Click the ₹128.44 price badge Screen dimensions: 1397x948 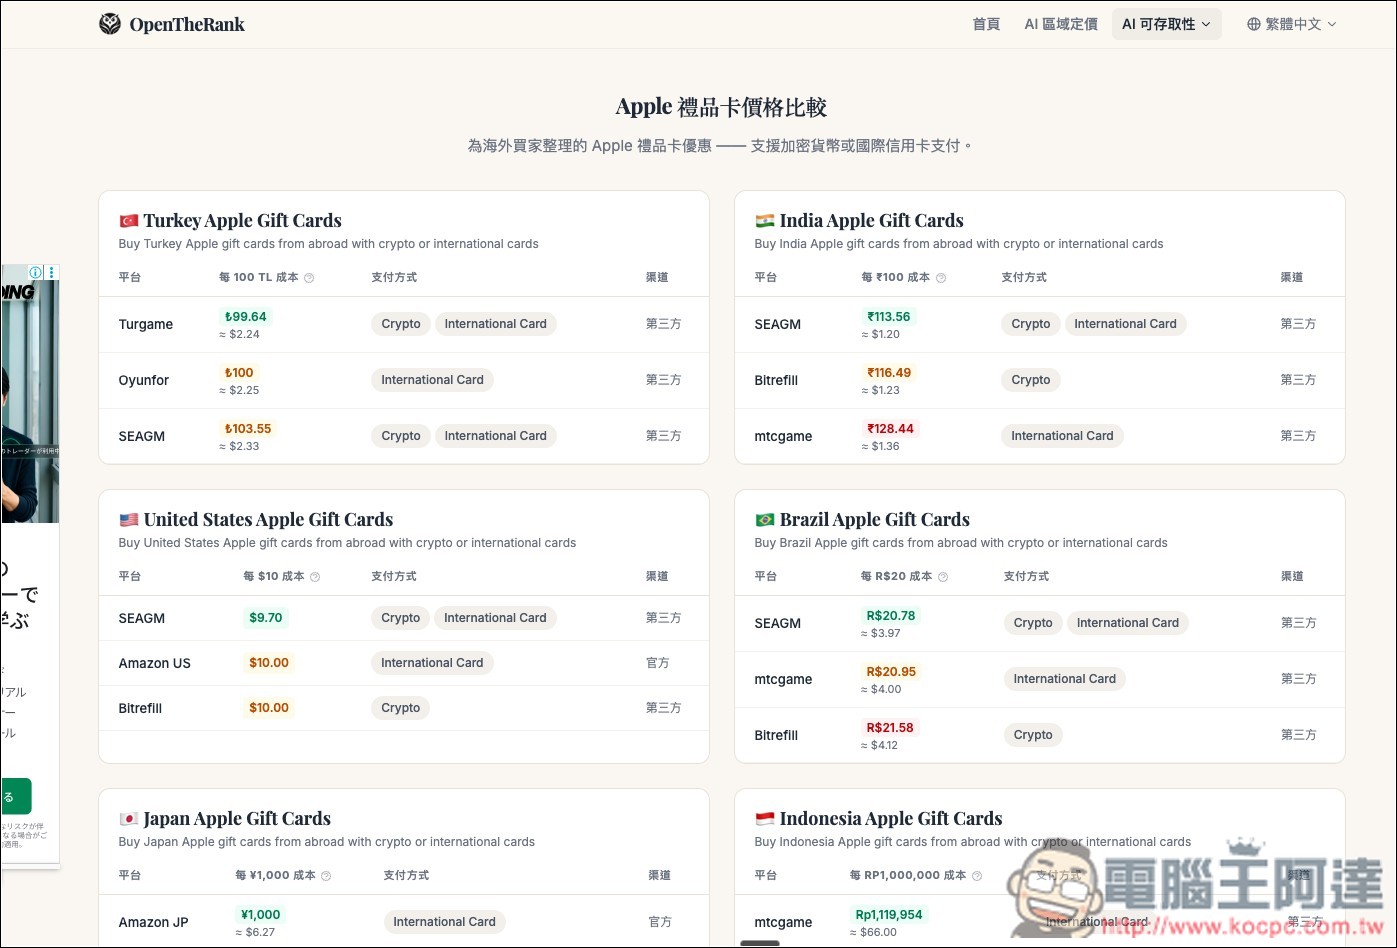890,428
